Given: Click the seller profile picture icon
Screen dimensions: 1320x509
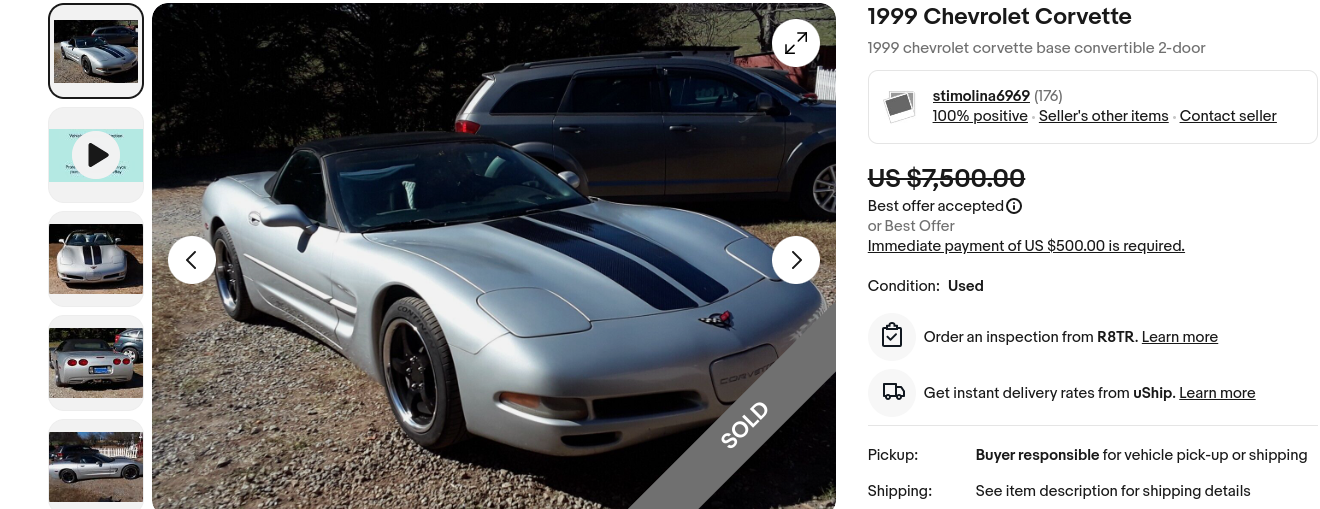Looking at the screenshot, I should pos(900,105).
